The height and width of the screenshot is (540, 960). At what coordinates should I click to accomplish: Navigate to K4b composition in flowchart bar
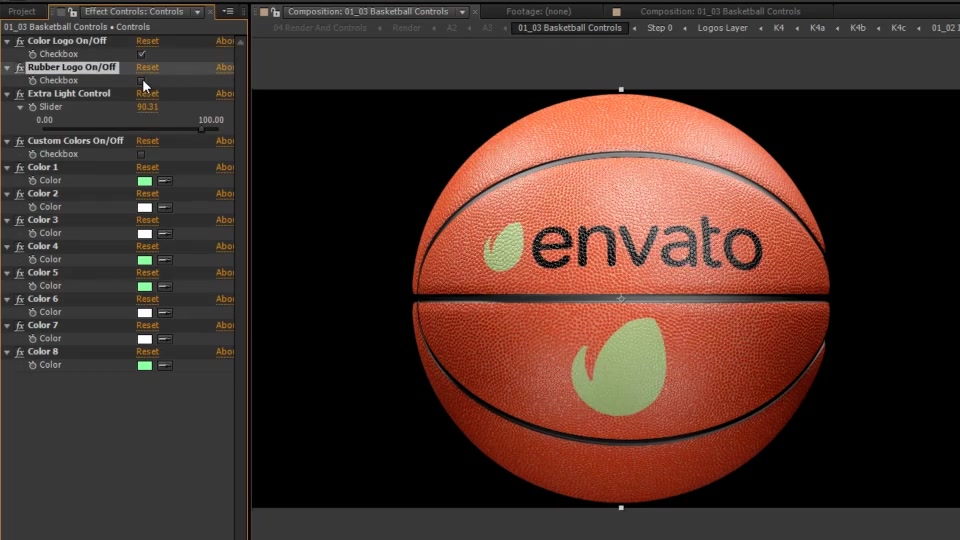(858, 28)
